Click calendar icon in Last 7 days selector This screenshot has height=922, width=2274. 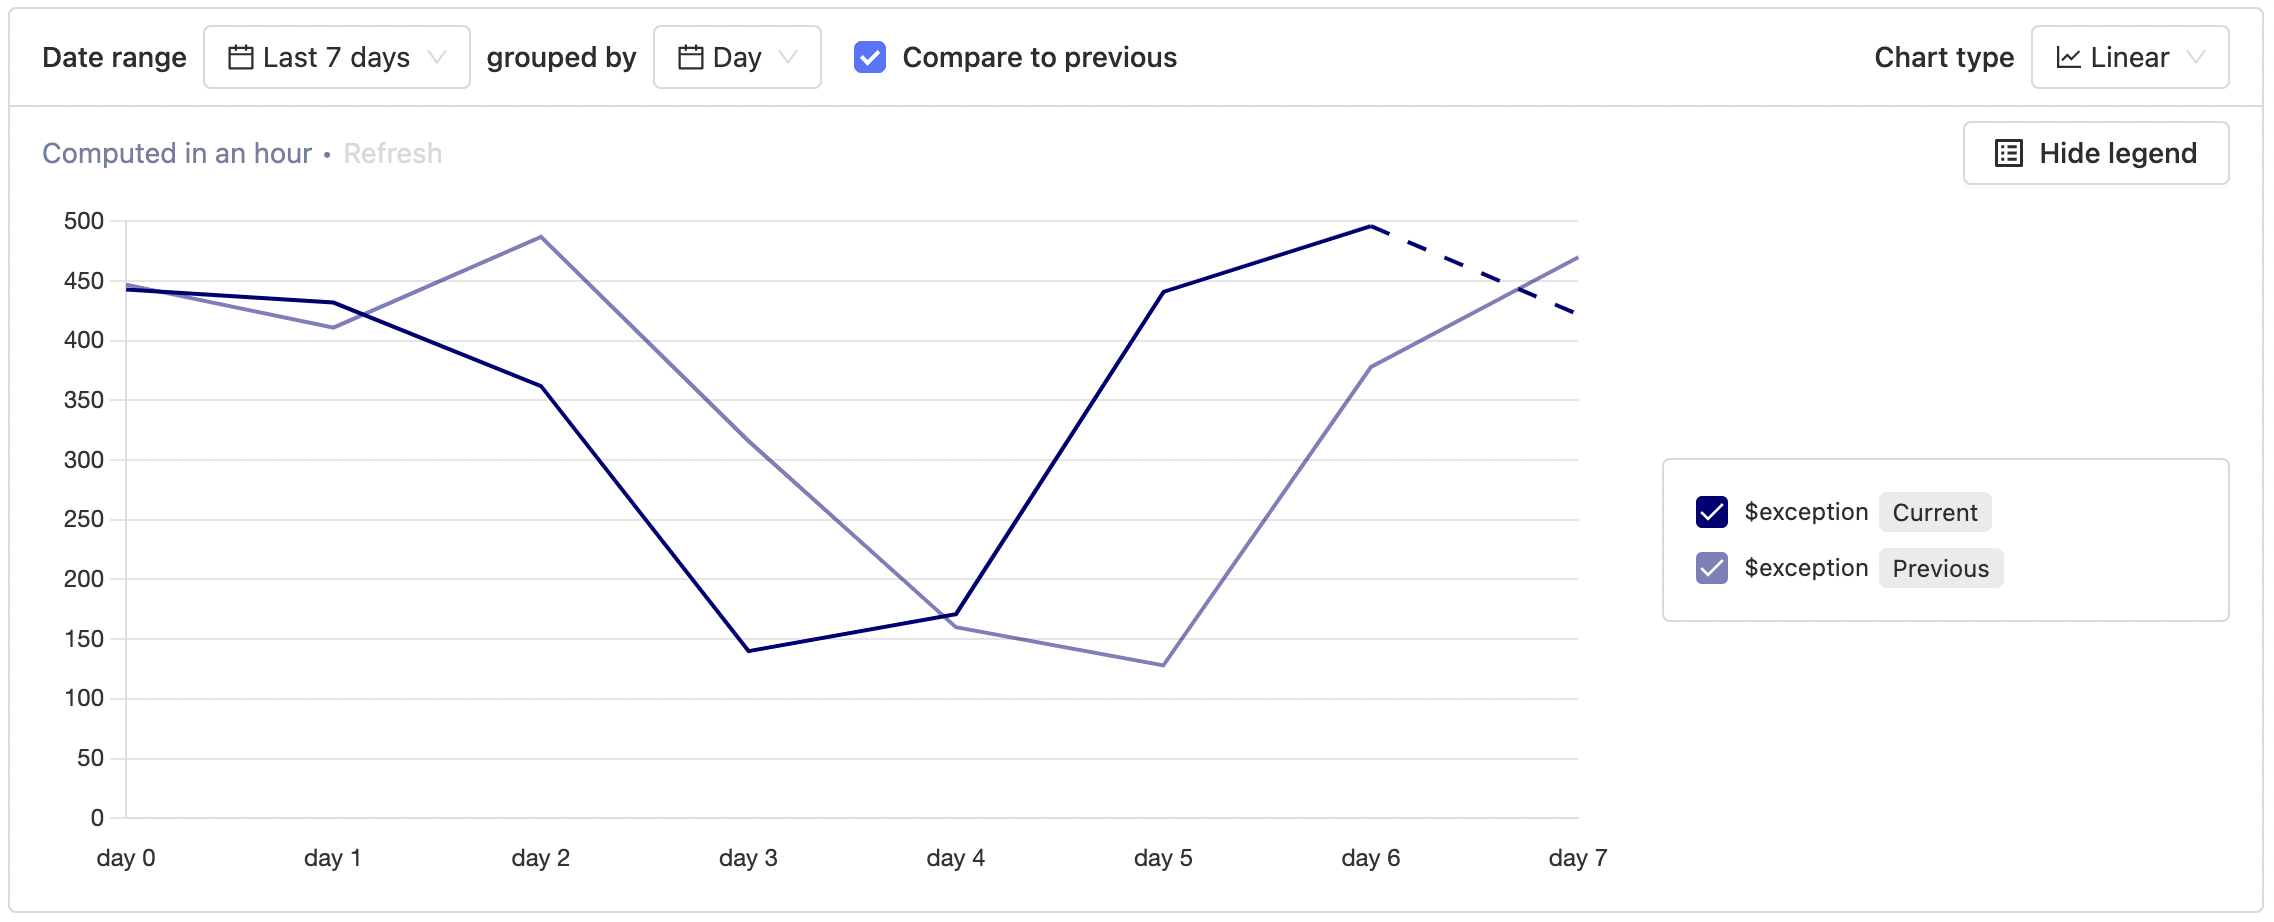point(240,57)
